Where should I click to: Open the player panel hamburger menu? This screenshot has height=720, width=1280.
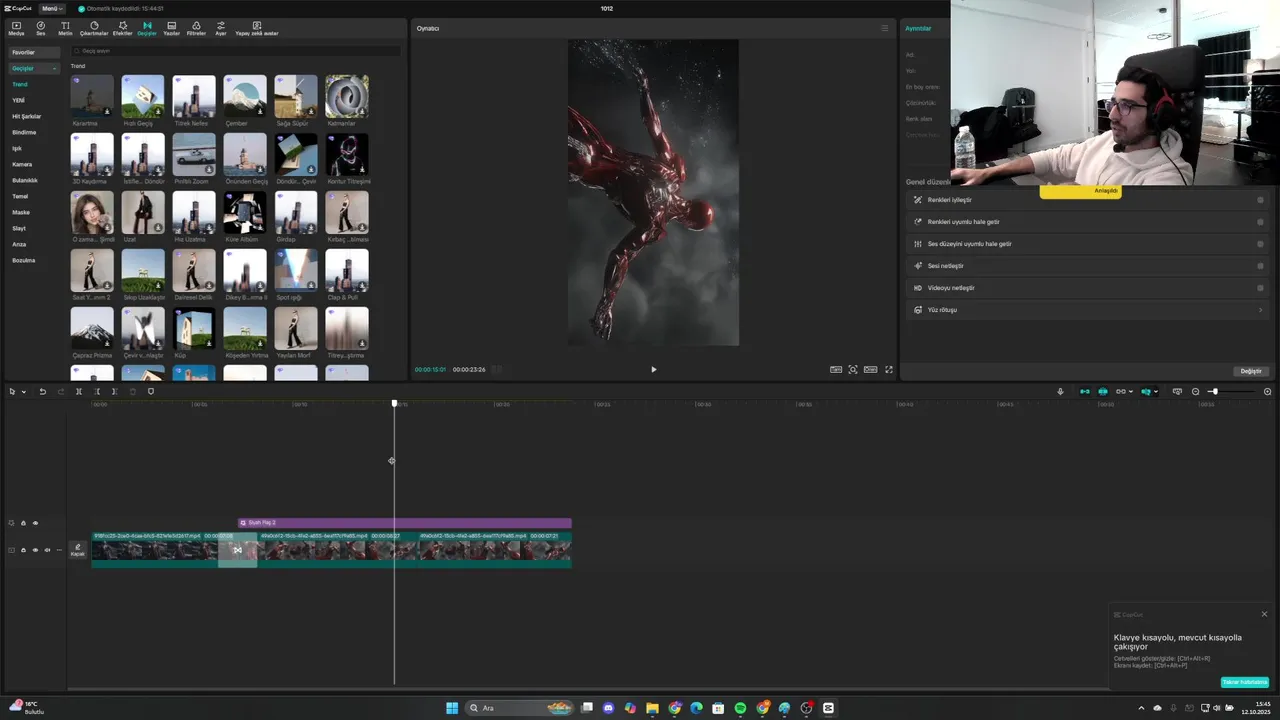point(884,28)
